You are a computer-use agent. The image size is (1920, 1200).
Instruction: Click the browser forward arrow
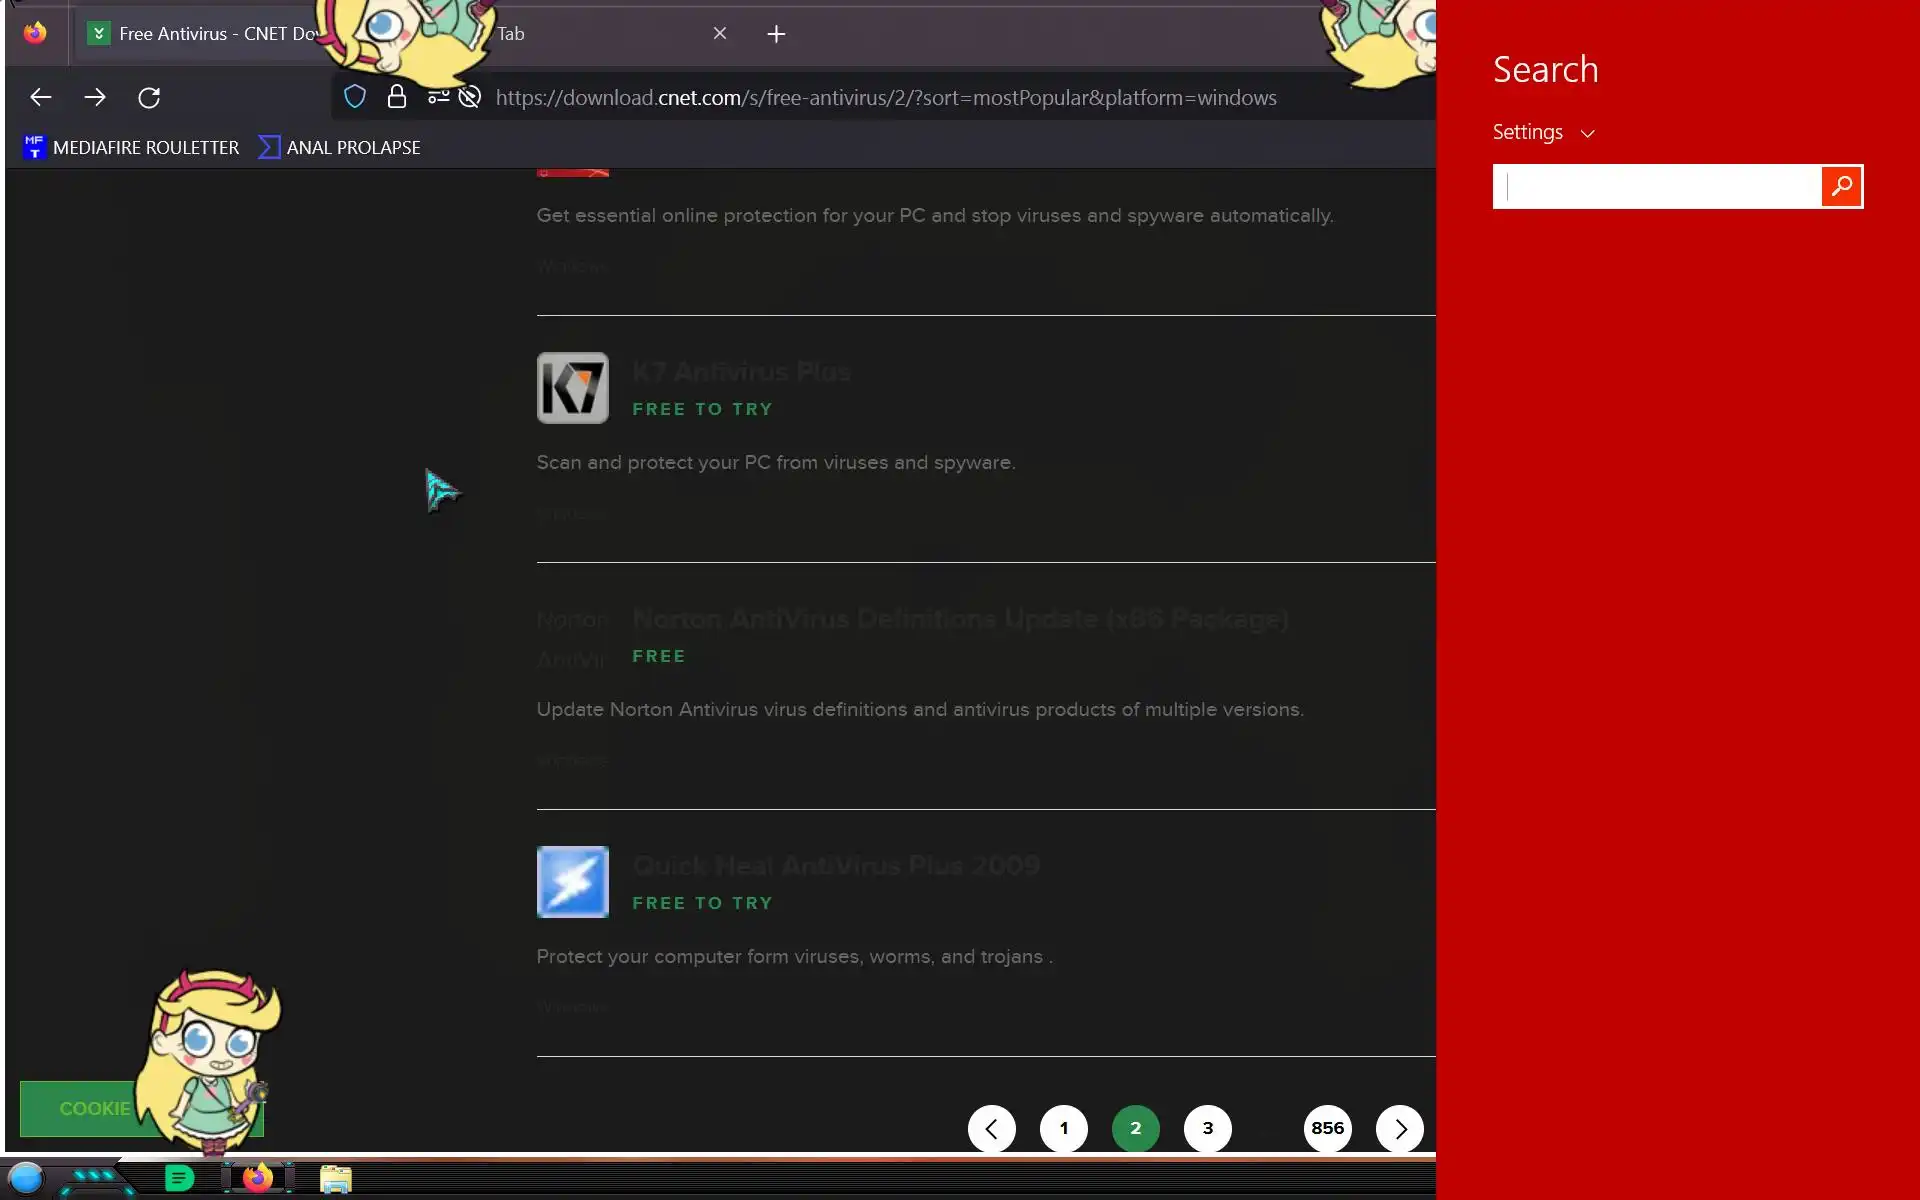(x=95, y=97)
